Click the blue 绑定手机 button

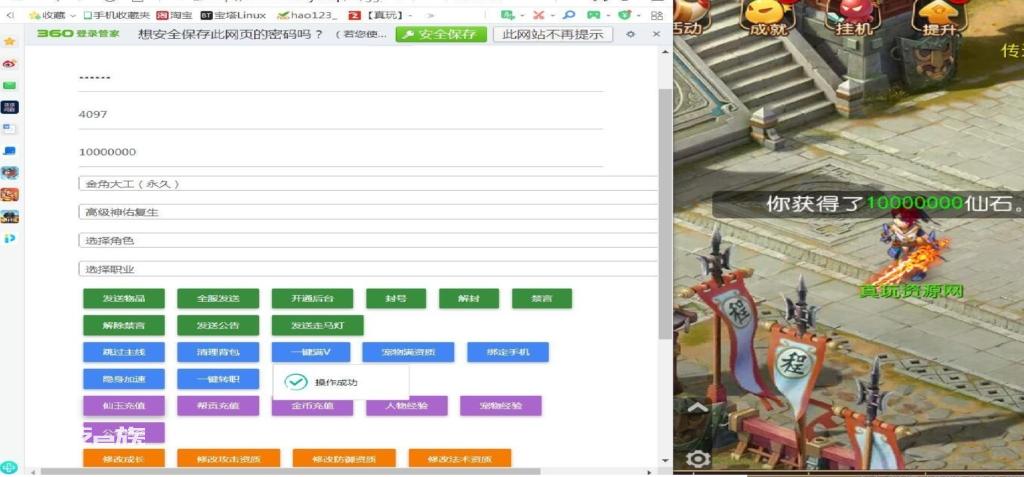(507, 352)
